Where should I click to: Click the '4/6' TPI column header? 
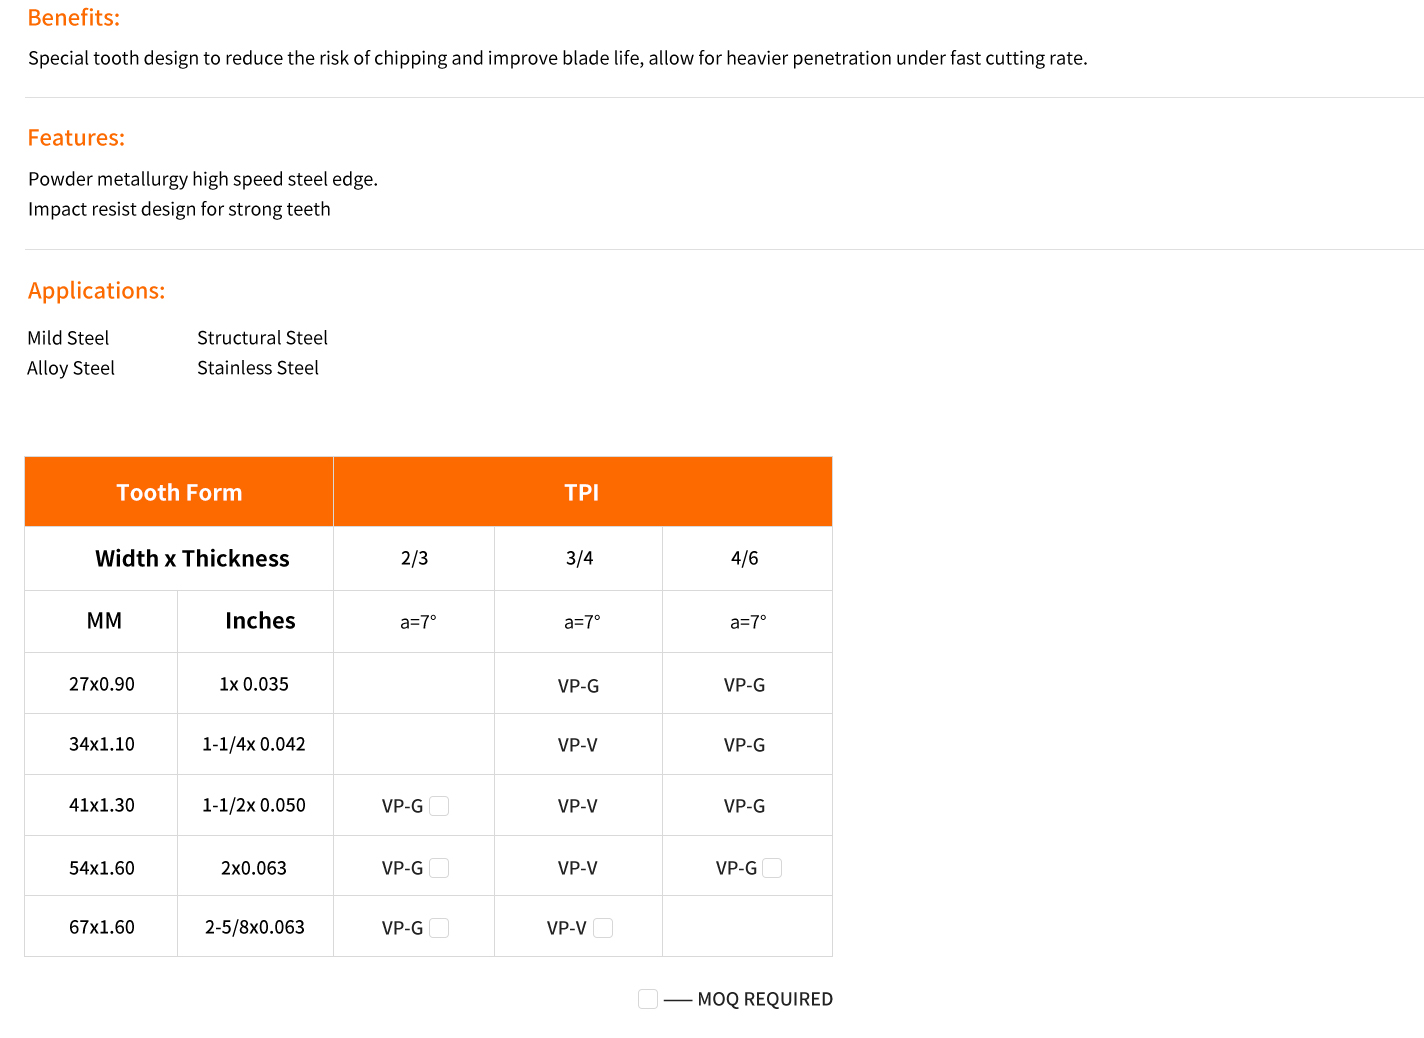(x=745, y=558)
